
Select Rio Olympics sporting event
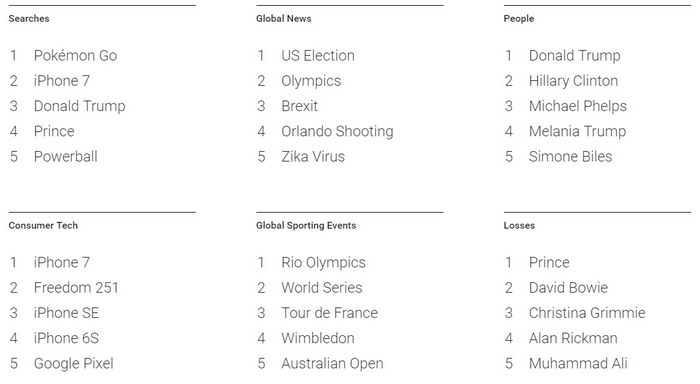(323, 263)
